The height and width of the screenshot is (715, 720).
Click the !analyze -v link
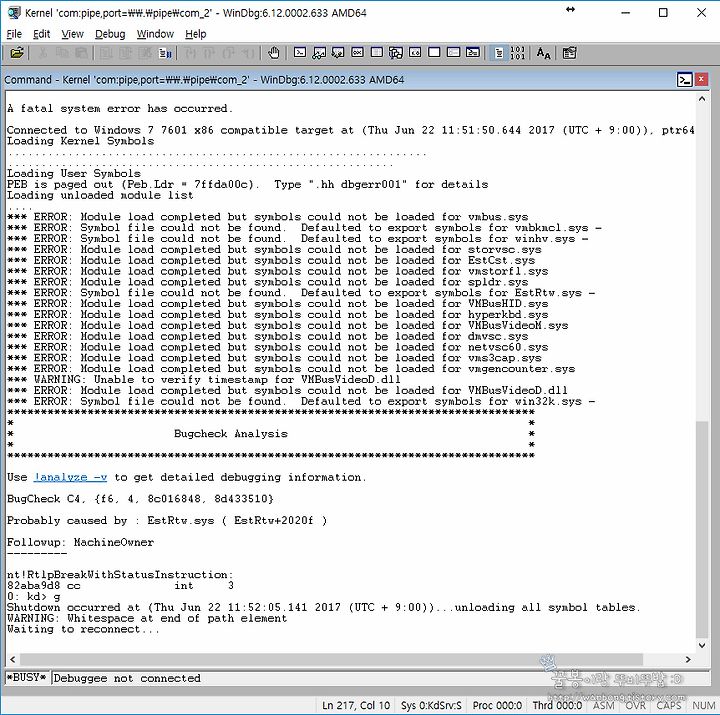coord(71,478)
